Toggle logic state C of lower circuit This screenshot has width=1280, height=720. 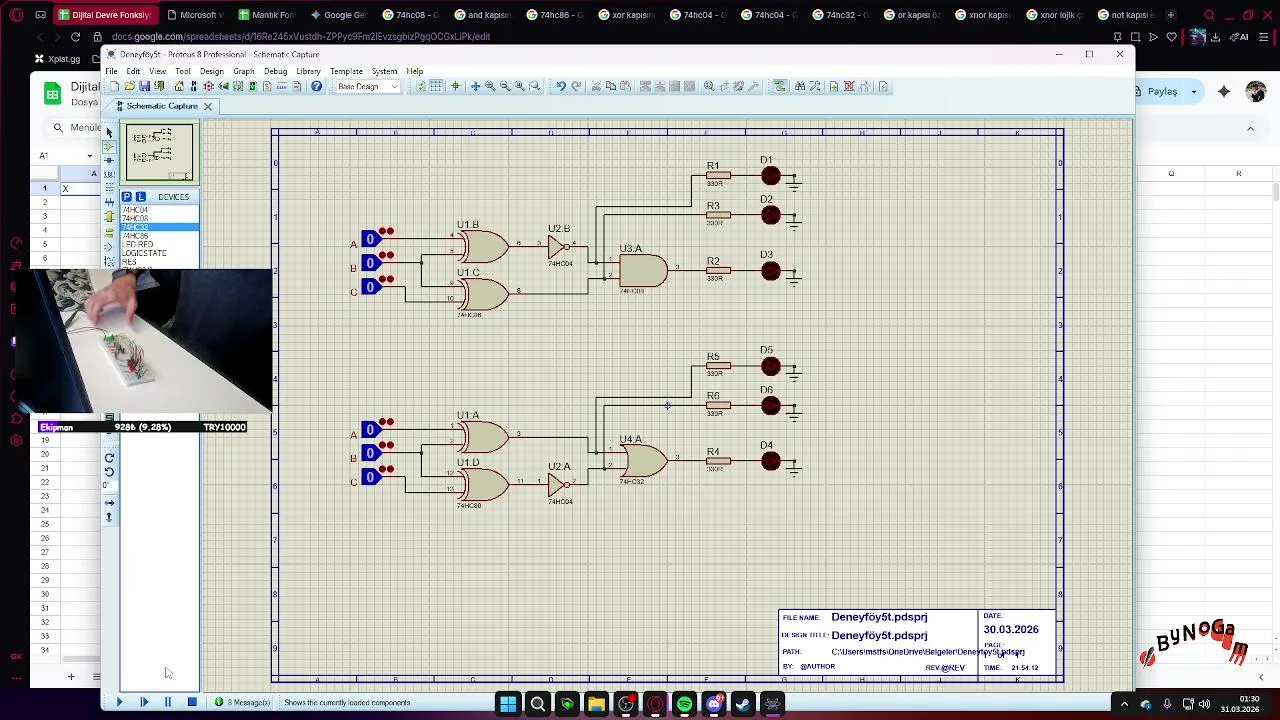370,478
